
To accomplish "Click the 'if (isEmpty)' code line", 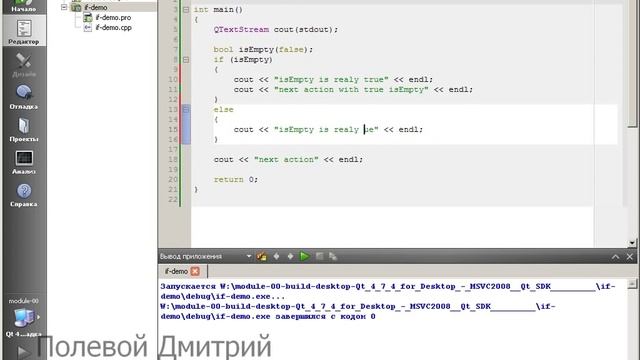I will coord(243,60).
